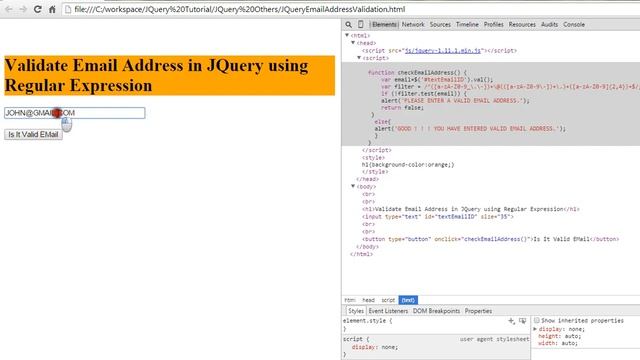Click the closing </html> tag line
Screen dimensions: 640x360
361,254
